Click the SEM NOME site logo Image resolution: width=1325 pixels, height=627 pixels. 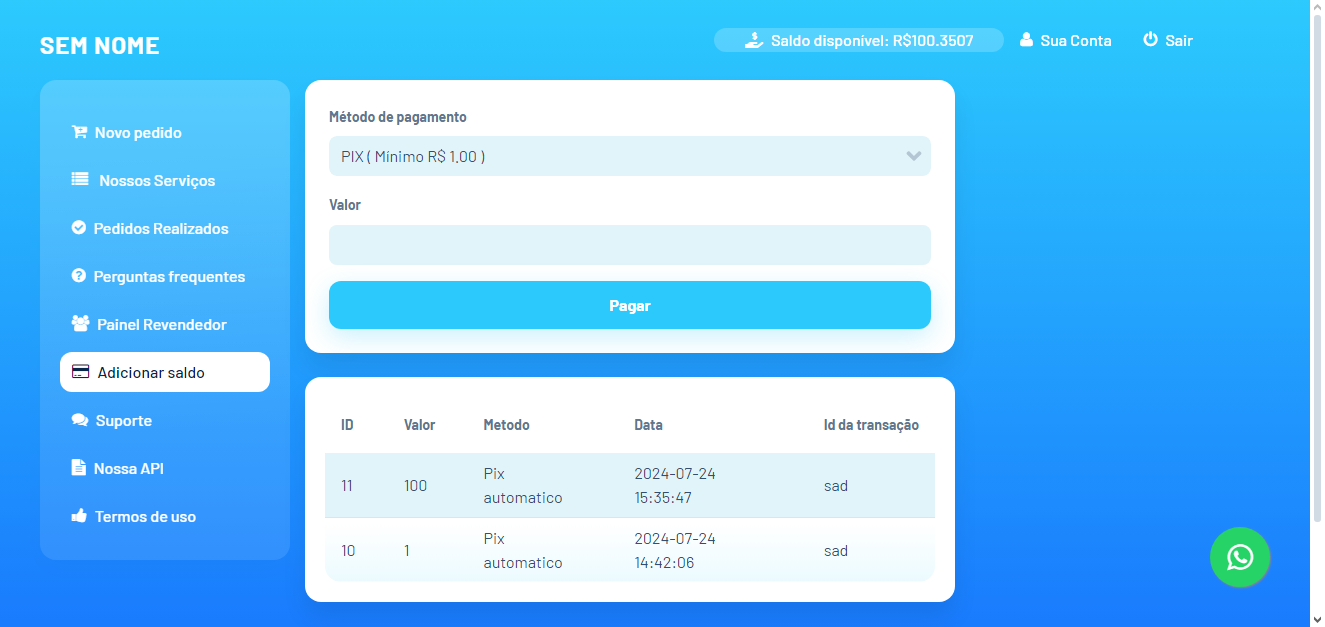click(x=100, y=46)
